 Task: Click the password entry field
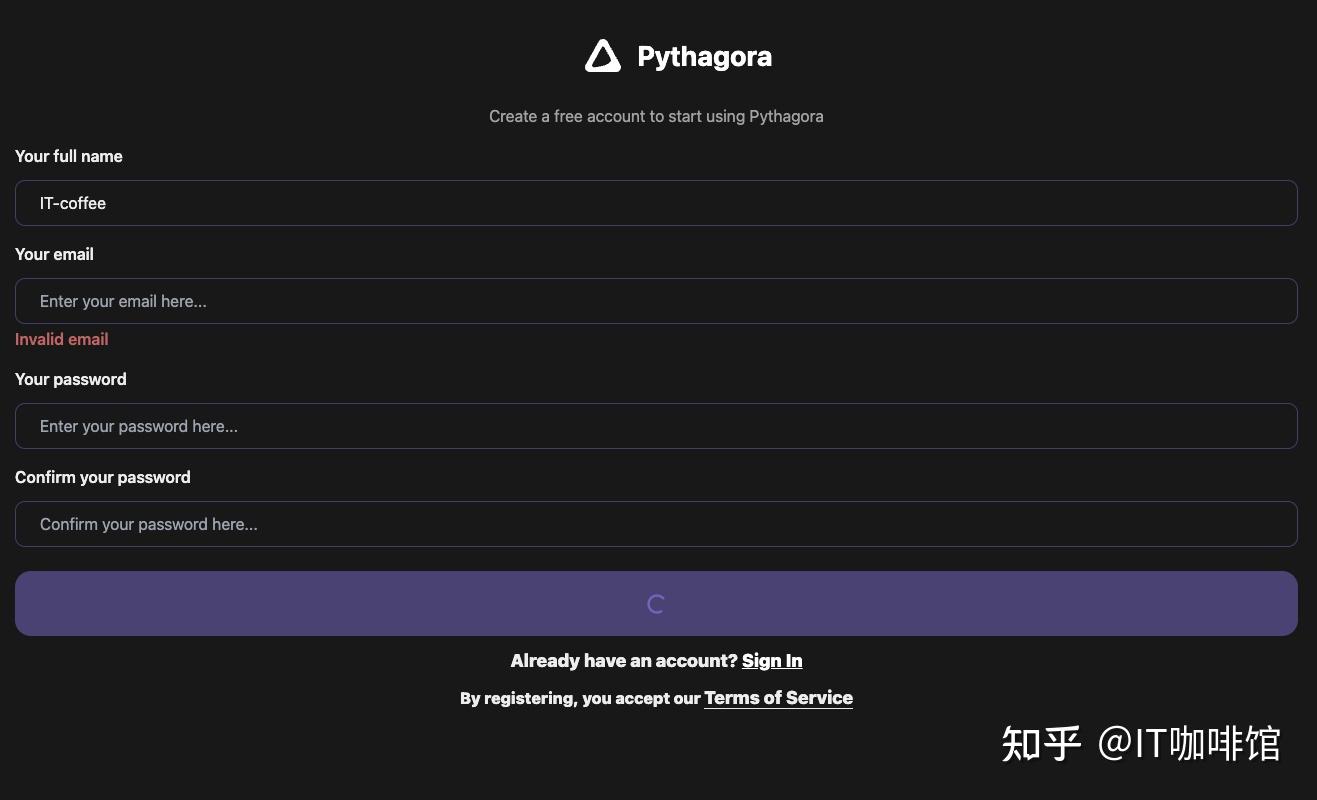tap(400, 425)
